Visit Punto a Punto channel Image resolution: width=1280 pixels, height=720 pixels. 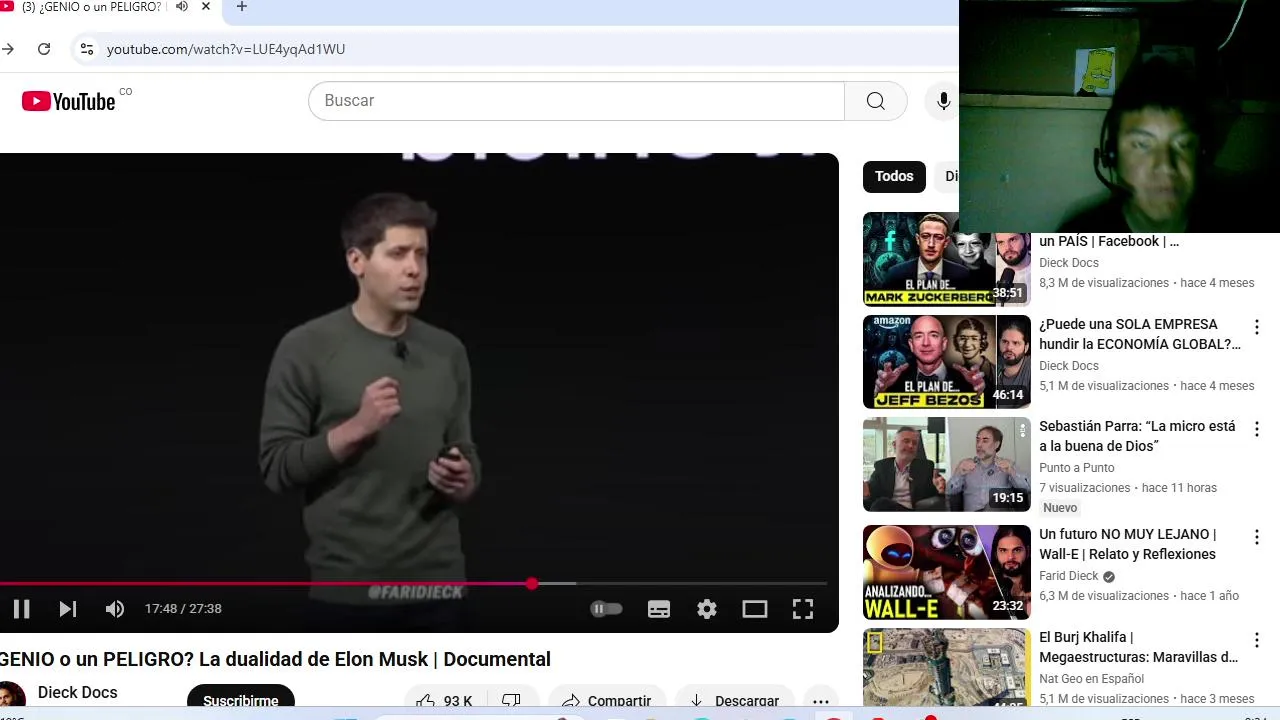(x=1076, y=468)
